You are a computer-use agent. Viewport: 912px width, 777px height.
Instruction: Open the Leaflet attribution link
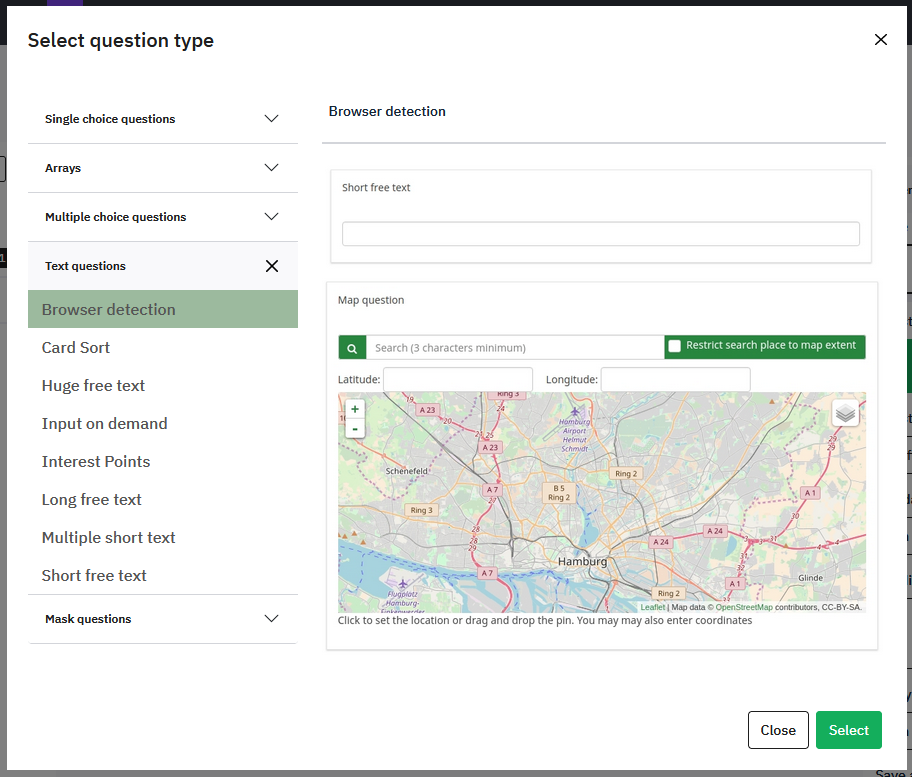(x=652, y=607)
